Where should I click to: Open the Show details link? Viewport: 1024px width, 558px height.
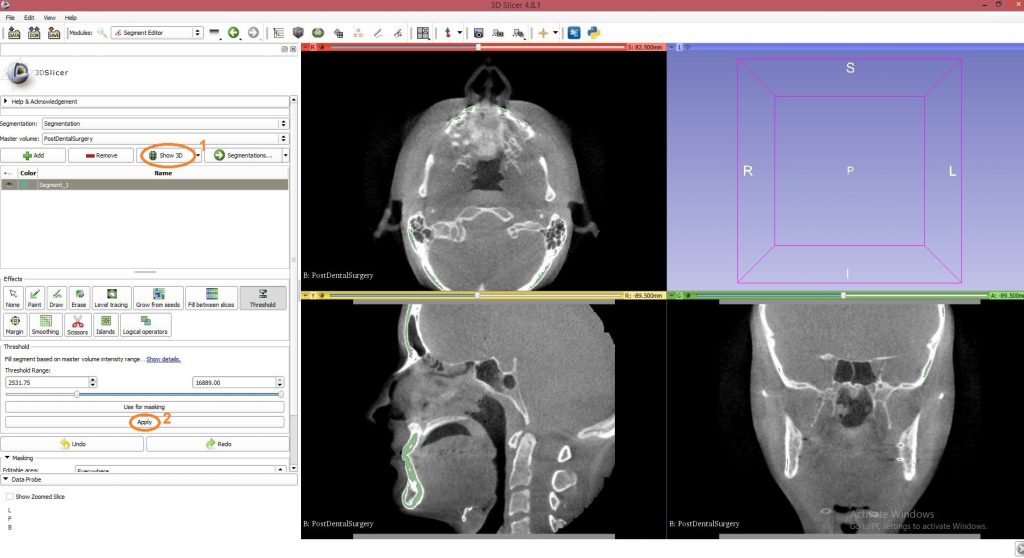pyautogui.click(x=163, y=358)
